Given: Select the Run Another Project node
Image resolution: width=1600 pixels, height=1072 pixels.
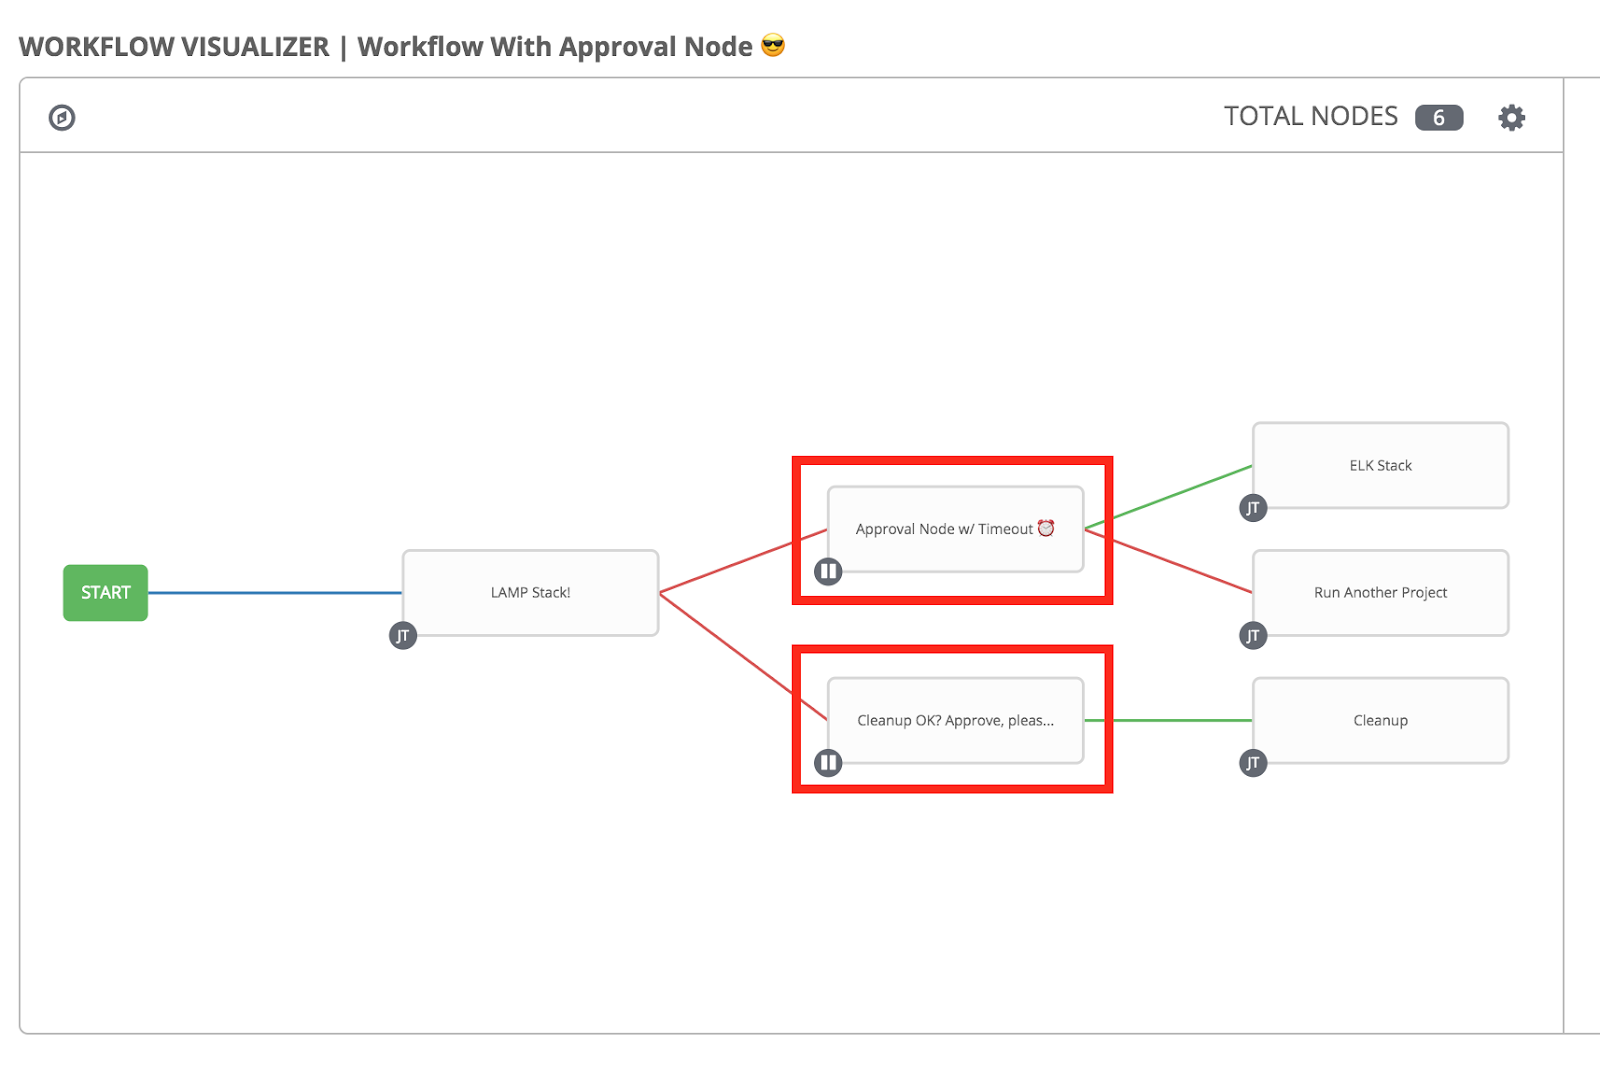Looking at the screenshot, I should click(x=1380, y=592).
